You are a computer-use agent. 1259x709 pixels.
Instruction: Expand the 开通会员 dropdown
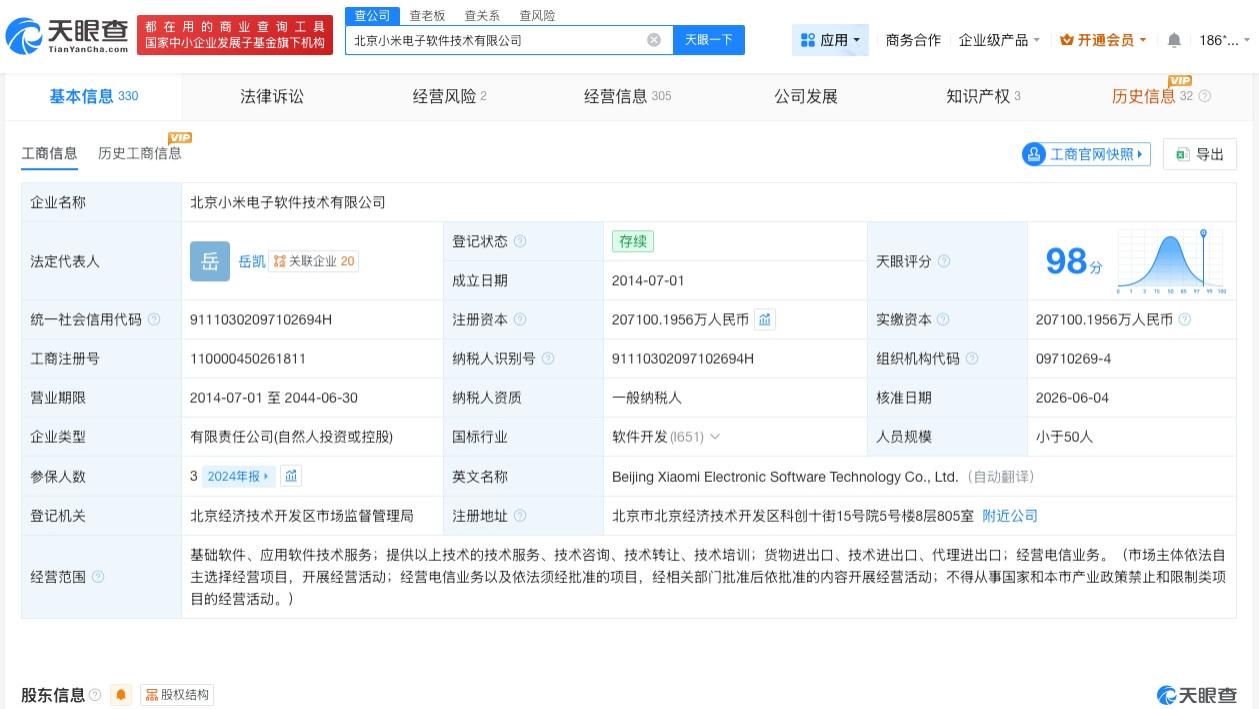tap(1103, 40)
